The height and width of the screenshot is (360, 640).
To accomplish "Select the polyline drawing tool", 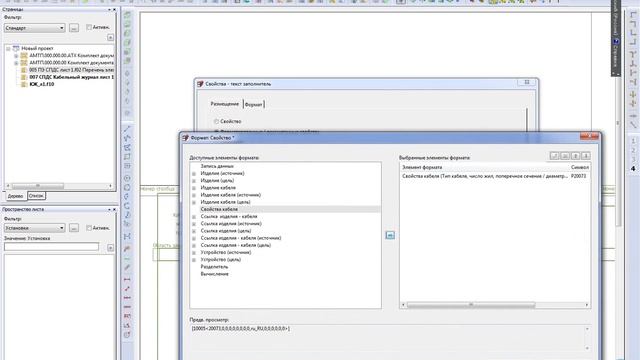I will click(127, 138).
